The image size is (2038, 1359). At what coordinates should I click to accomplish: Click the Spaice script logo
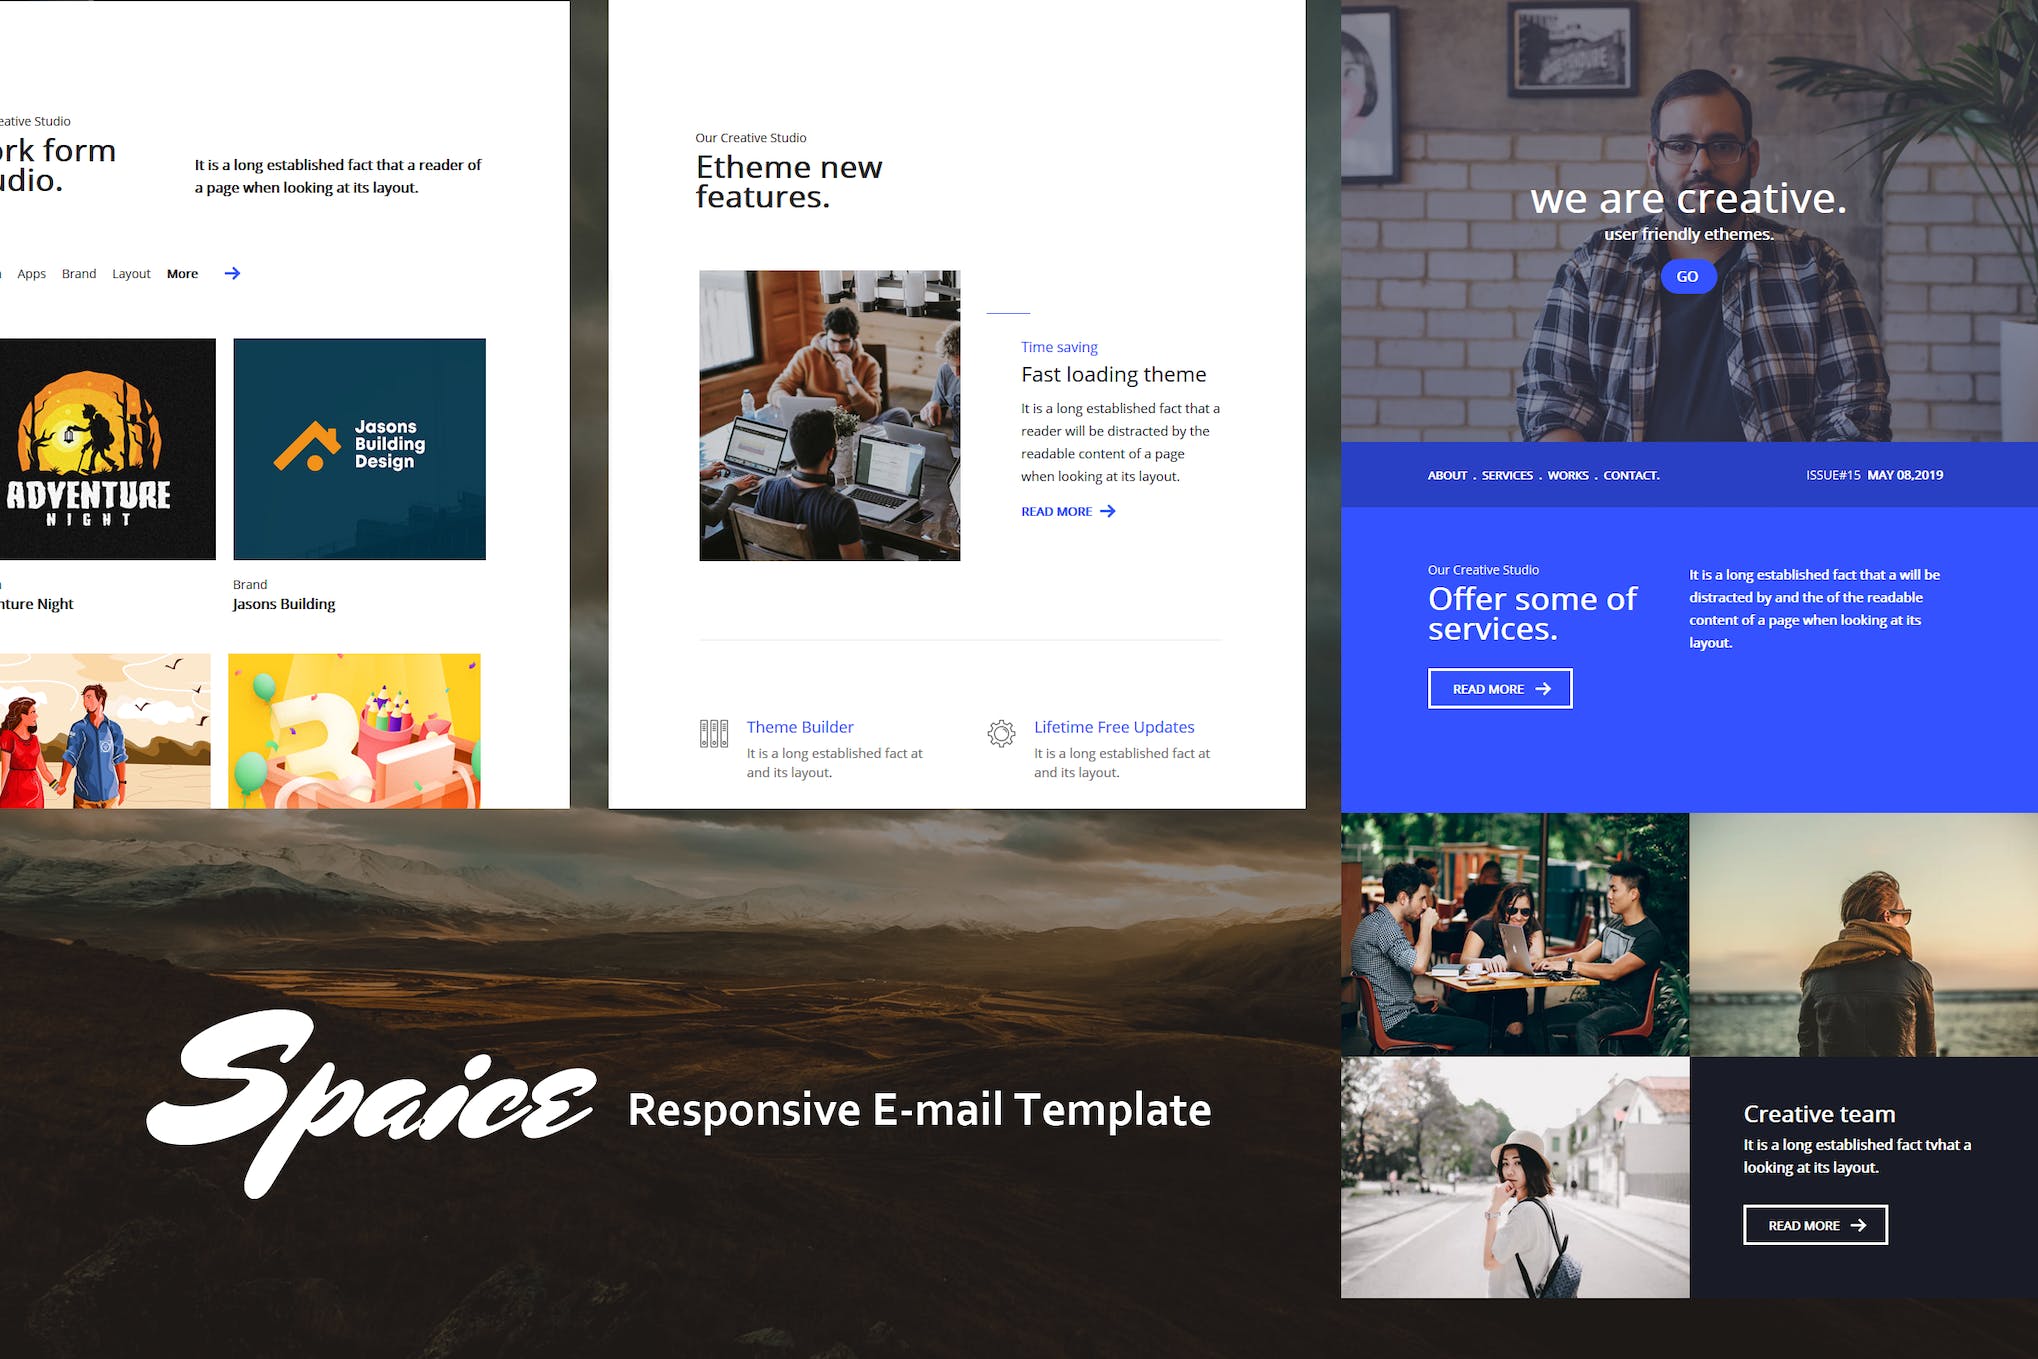372,1102
